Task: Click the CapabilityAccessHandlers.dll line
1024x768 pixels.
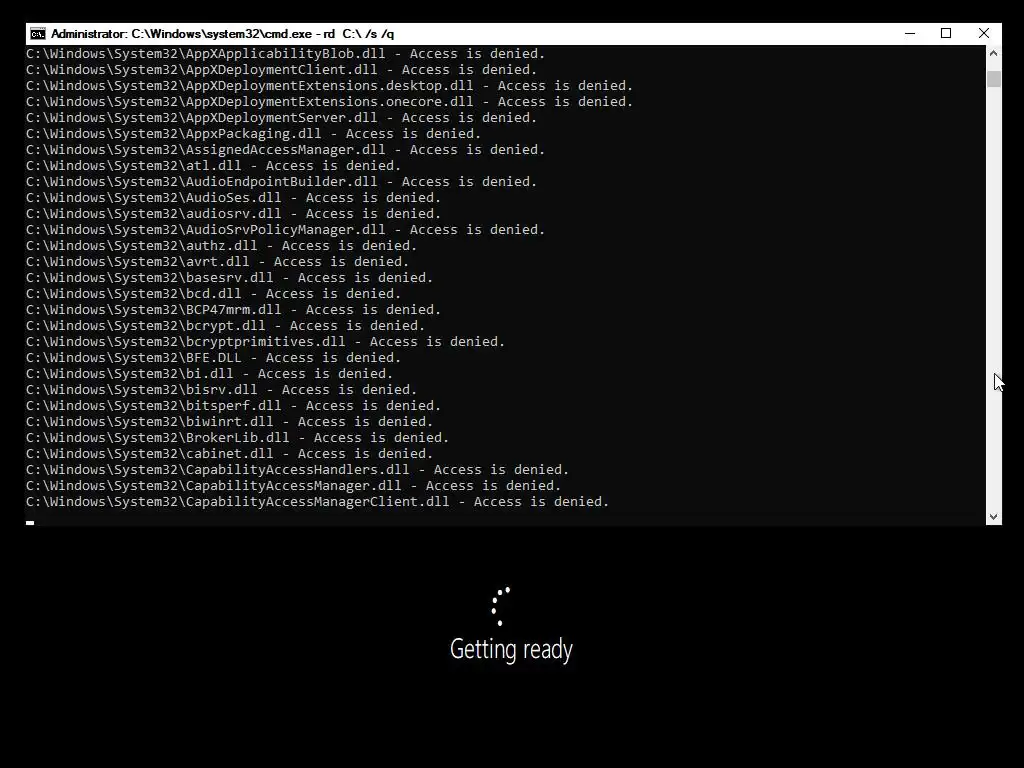Action: [x=298, y=470]
